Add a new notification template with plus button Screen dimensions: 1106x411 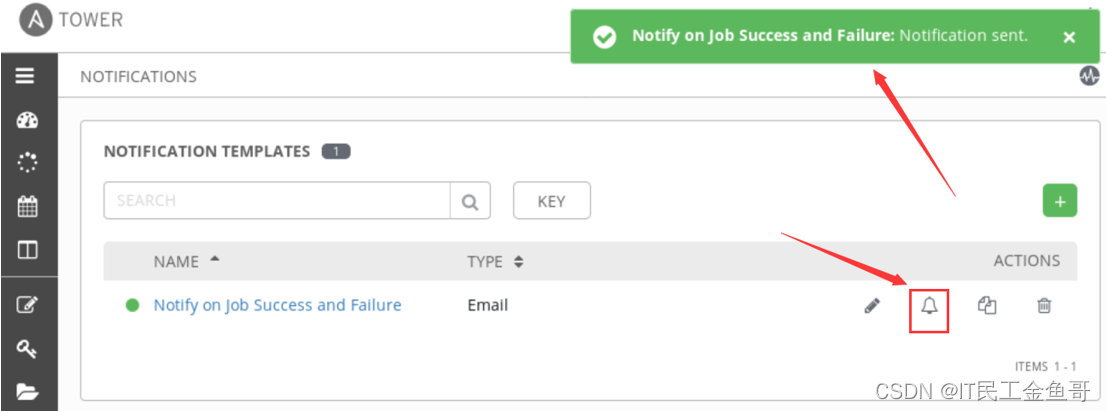(1059, 200)
